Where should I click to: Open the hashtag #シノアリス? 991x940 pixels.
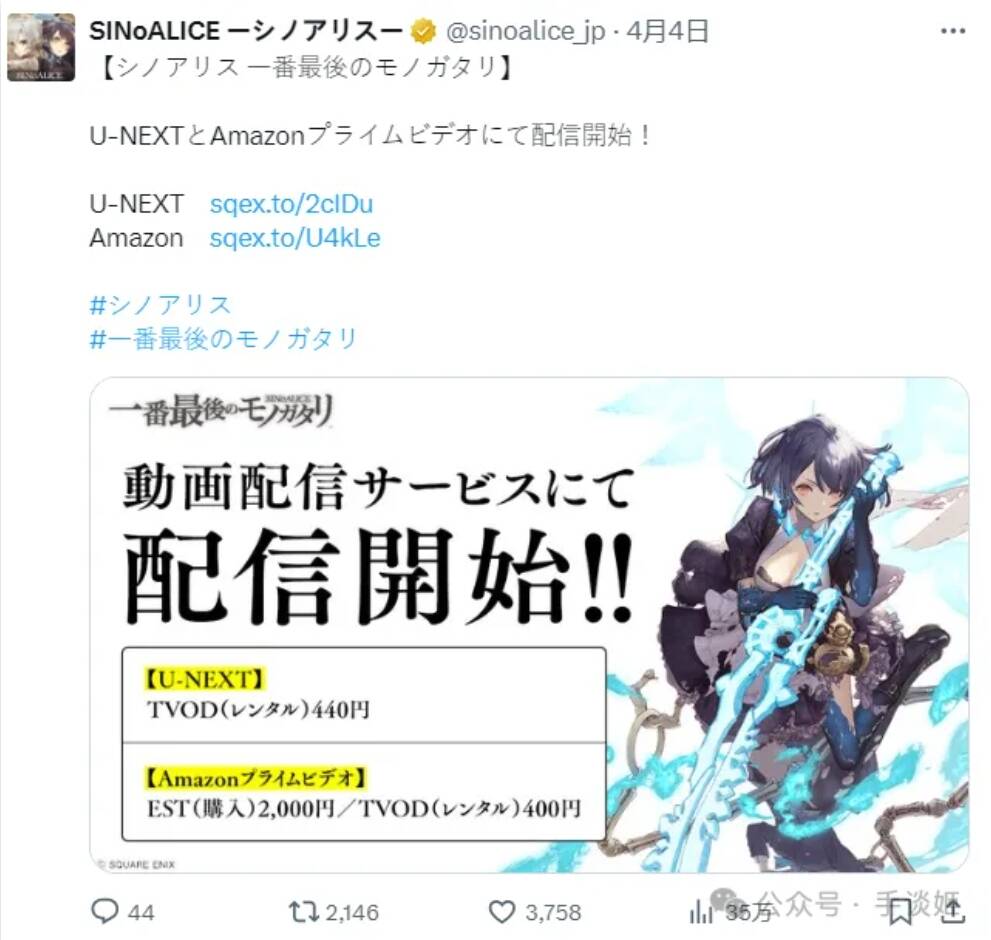[x=161, y=305]
